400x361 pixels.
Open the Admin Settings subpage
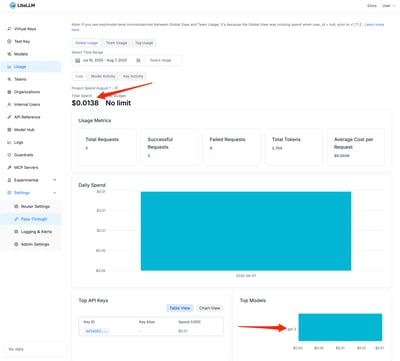coord(31,244)
